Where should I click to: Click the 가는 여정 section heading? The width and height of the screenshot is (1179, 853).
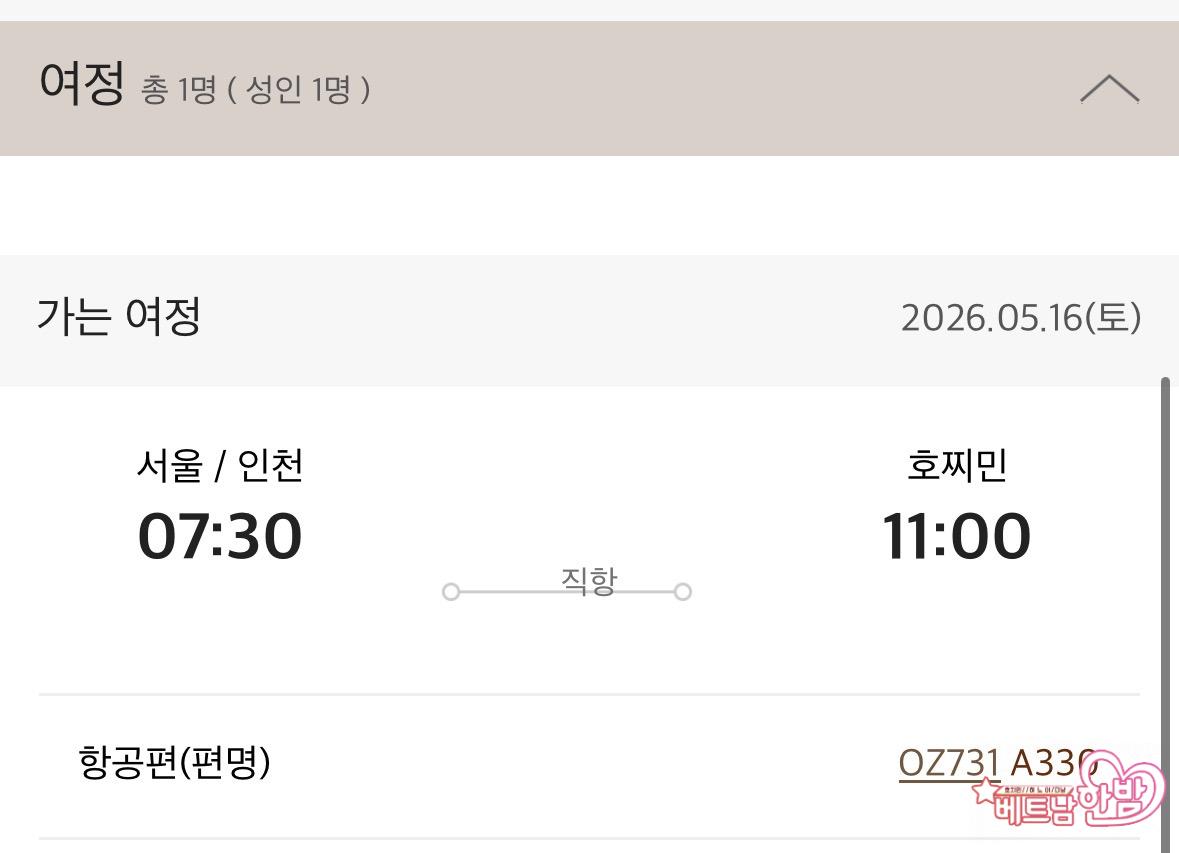[119, 316]
